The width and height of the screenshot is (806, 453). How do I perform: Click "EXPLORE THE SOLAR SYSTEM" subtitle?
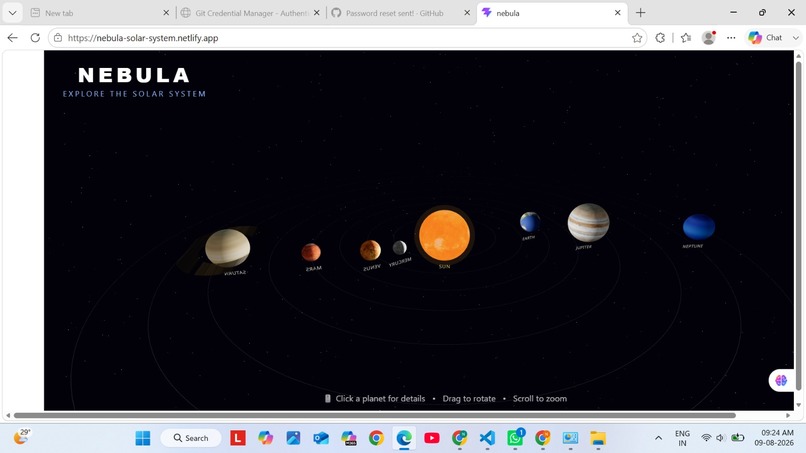[x=134, y=94]
